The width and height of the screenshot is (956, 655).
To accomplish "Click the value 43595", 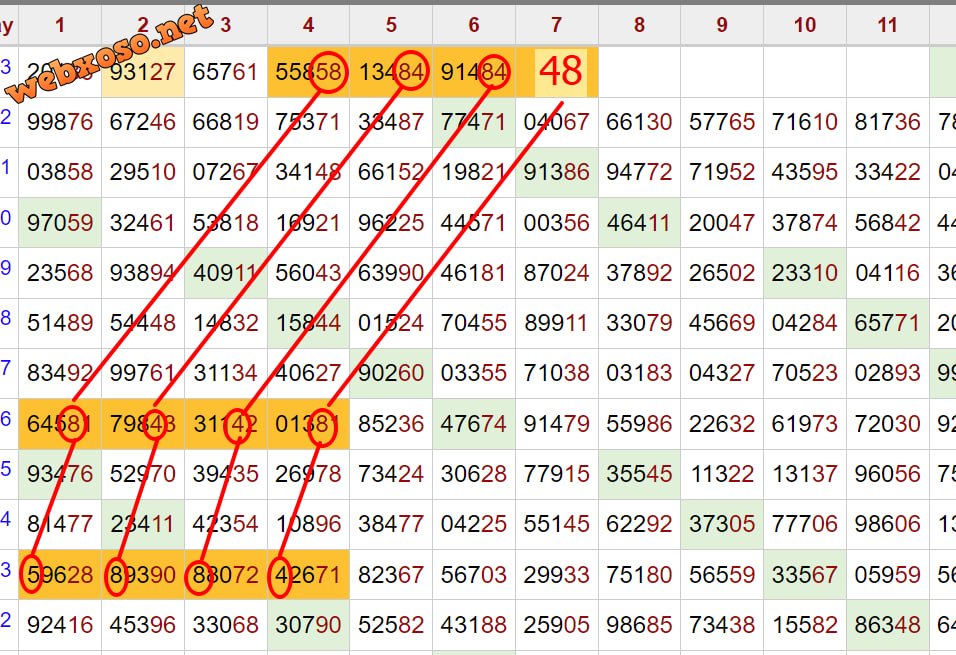I will click(x=805, y=173).
